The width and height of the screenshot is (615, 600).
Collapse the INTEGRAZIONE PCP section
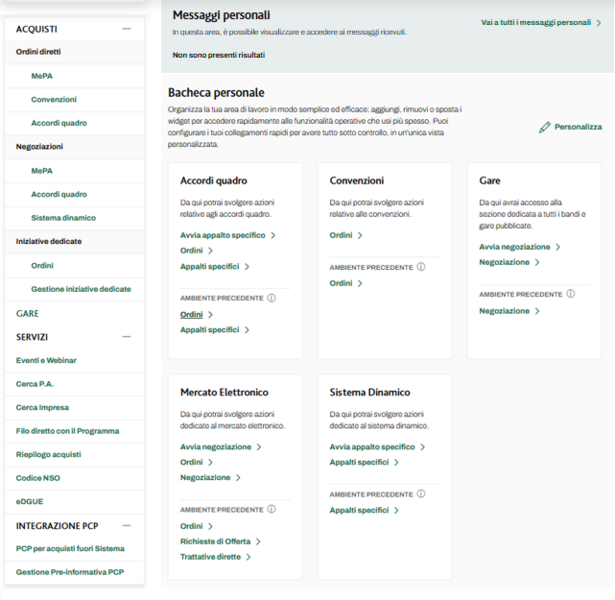[126, 525]
